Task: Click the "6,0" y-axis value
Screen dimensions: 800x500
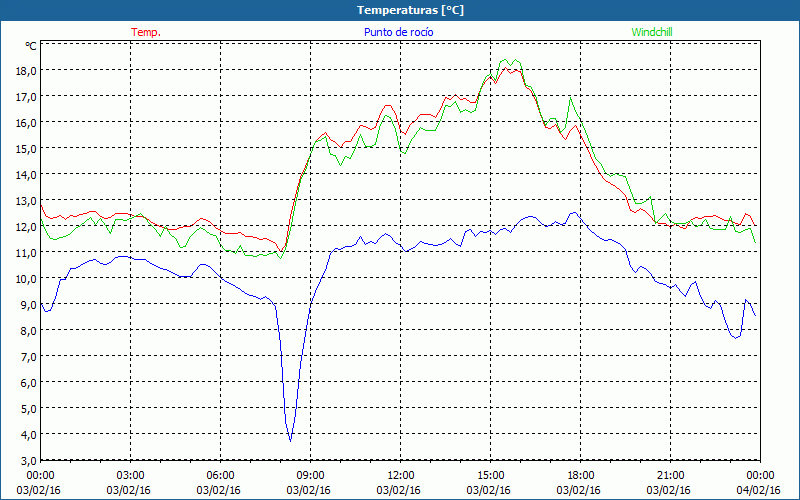Action: coord(28,383)
